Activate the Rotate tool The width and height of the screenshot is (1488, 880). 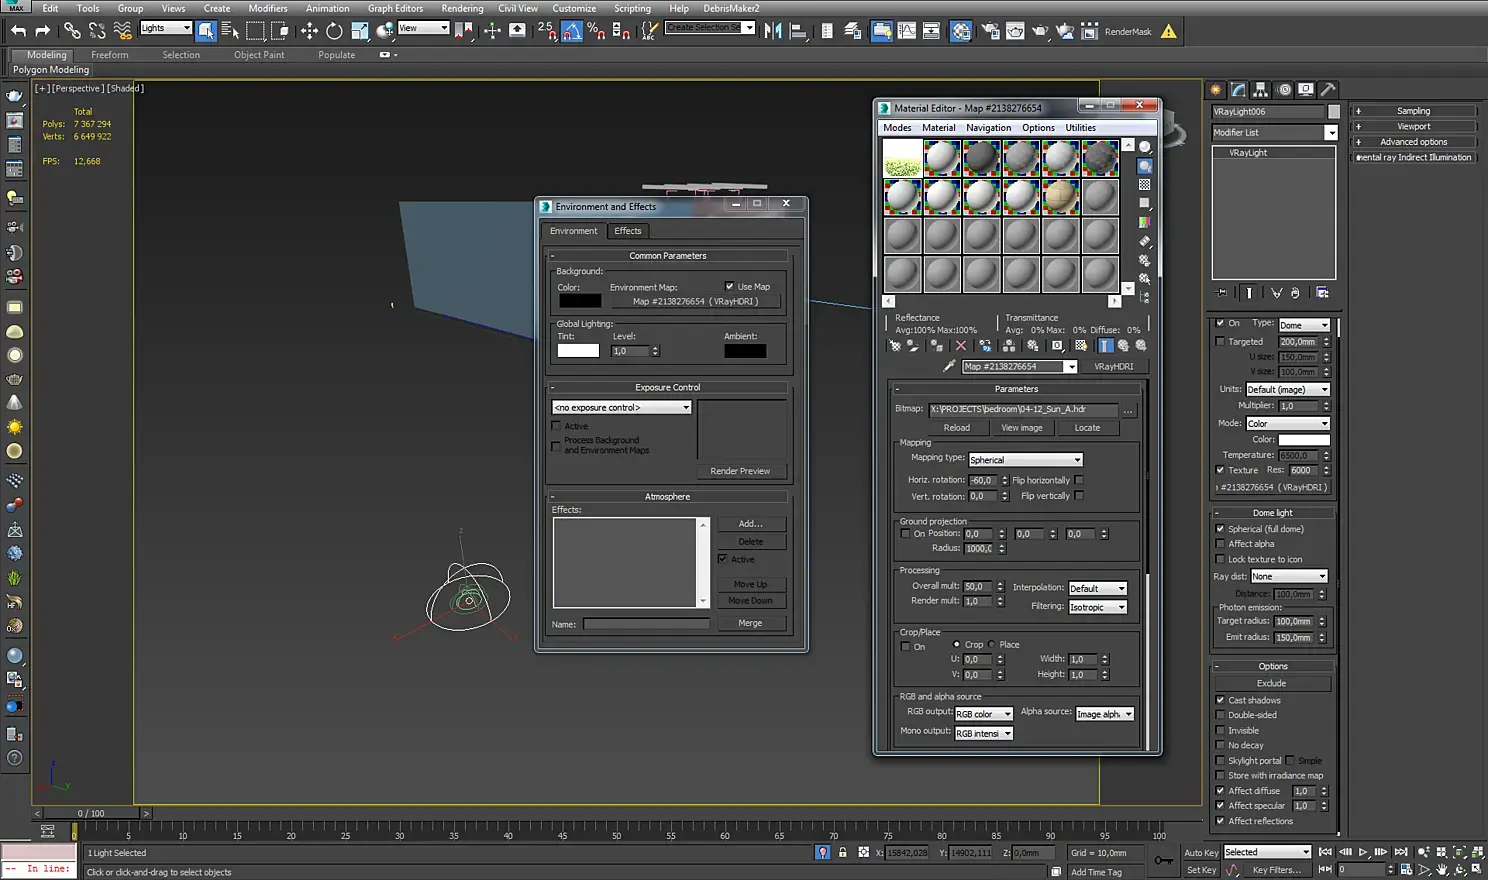[x=334, y=31]
